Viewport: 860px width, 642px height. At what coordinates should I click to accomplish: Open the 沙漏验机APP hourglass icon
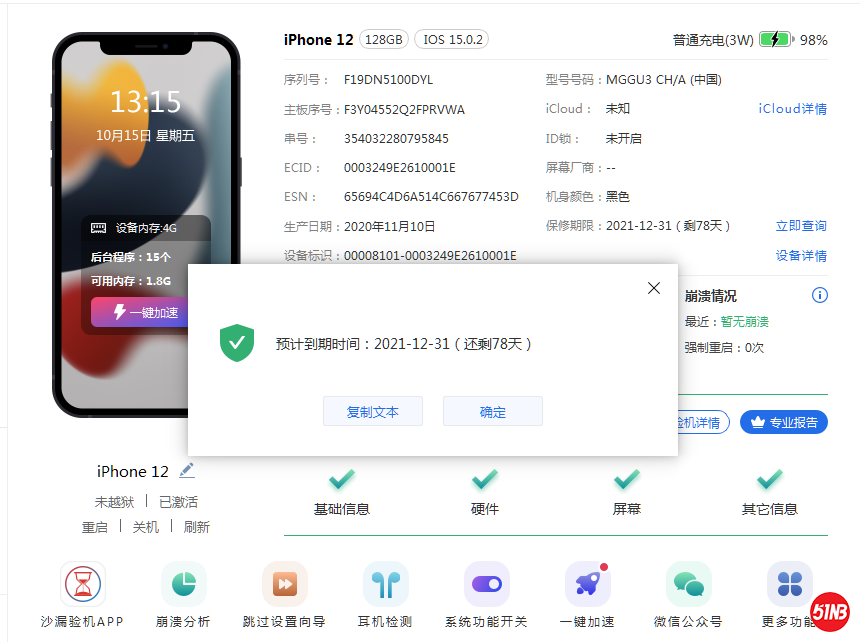click(x=83, y=584)
